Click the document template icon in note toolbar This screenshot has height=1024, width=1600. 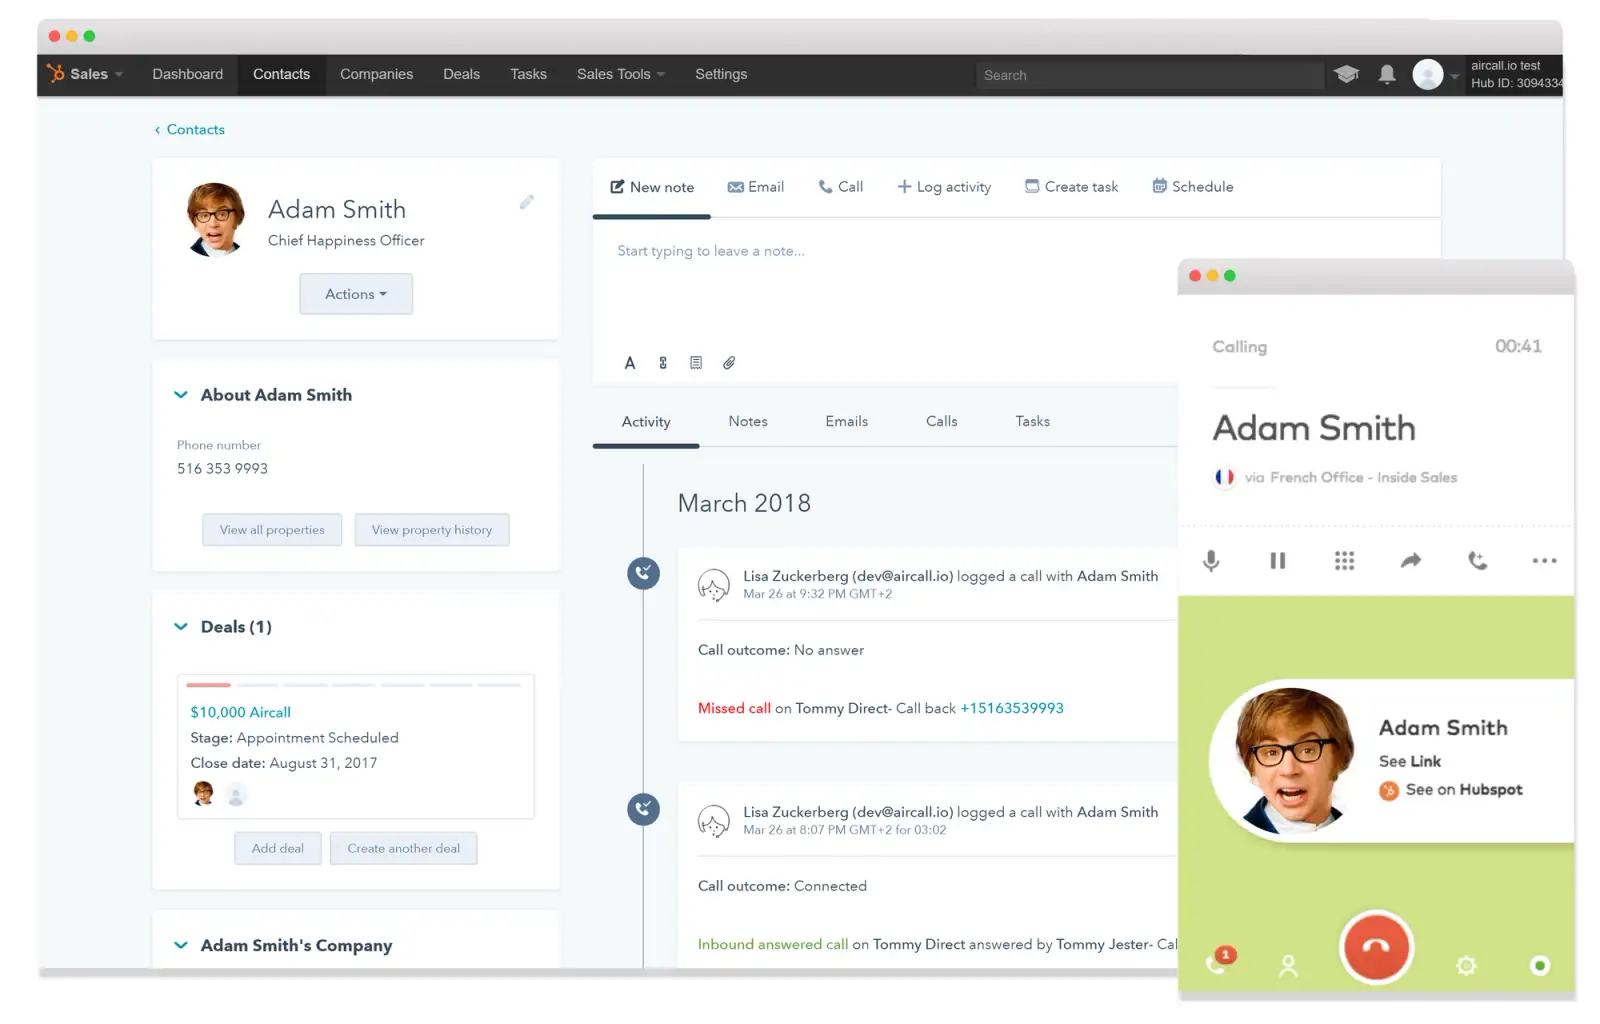(696, 363)
